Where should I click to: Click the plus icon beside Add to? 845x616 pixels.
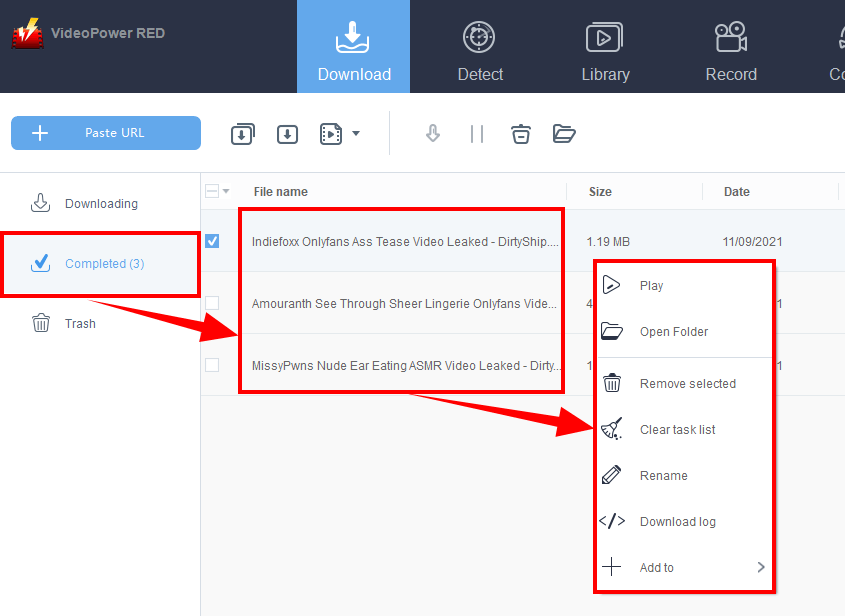611,567
